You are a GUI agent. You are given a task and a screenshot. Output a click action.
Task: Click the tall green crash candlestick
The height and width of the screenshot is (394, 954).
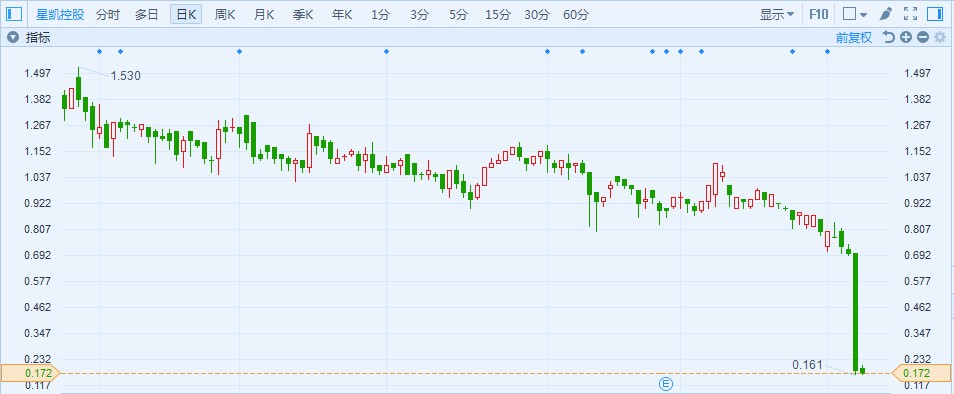pyautogui.click(x=855, y=312)
